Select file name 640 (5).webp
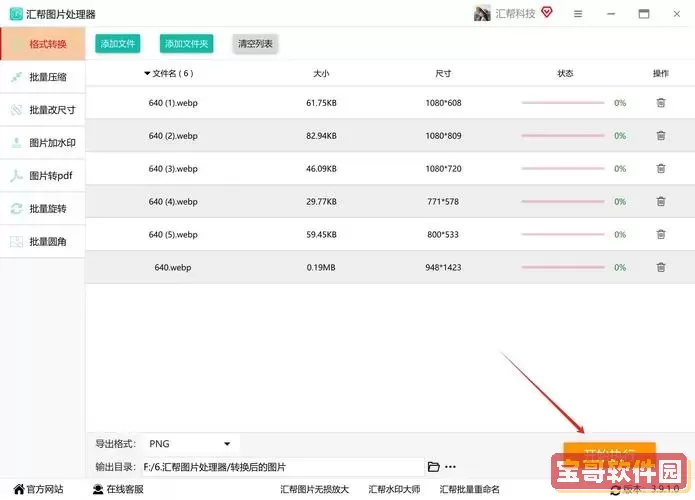Image resolution: width=695 pixels, height=500 pixels. 173,234
